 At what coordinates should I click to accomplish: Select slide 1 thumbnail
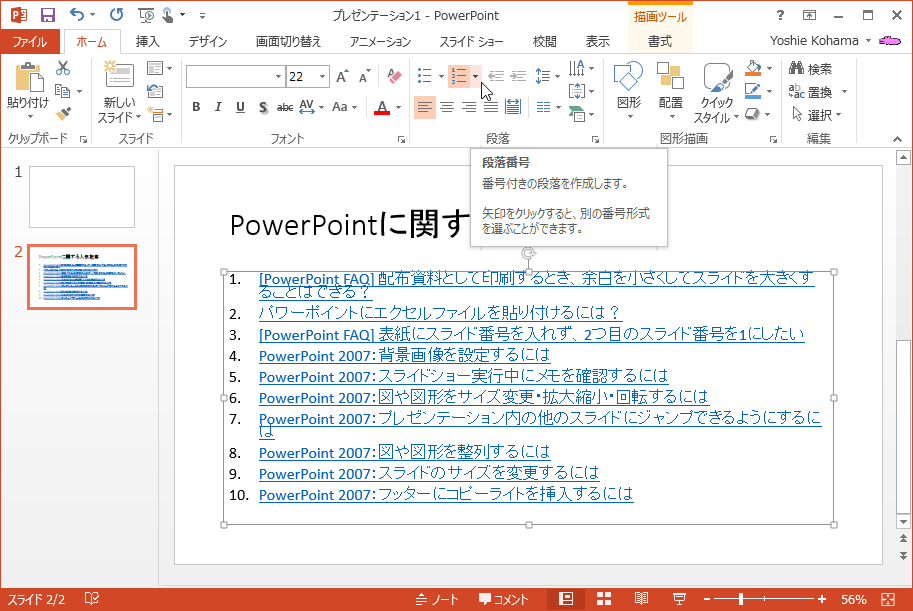point(82,197)
